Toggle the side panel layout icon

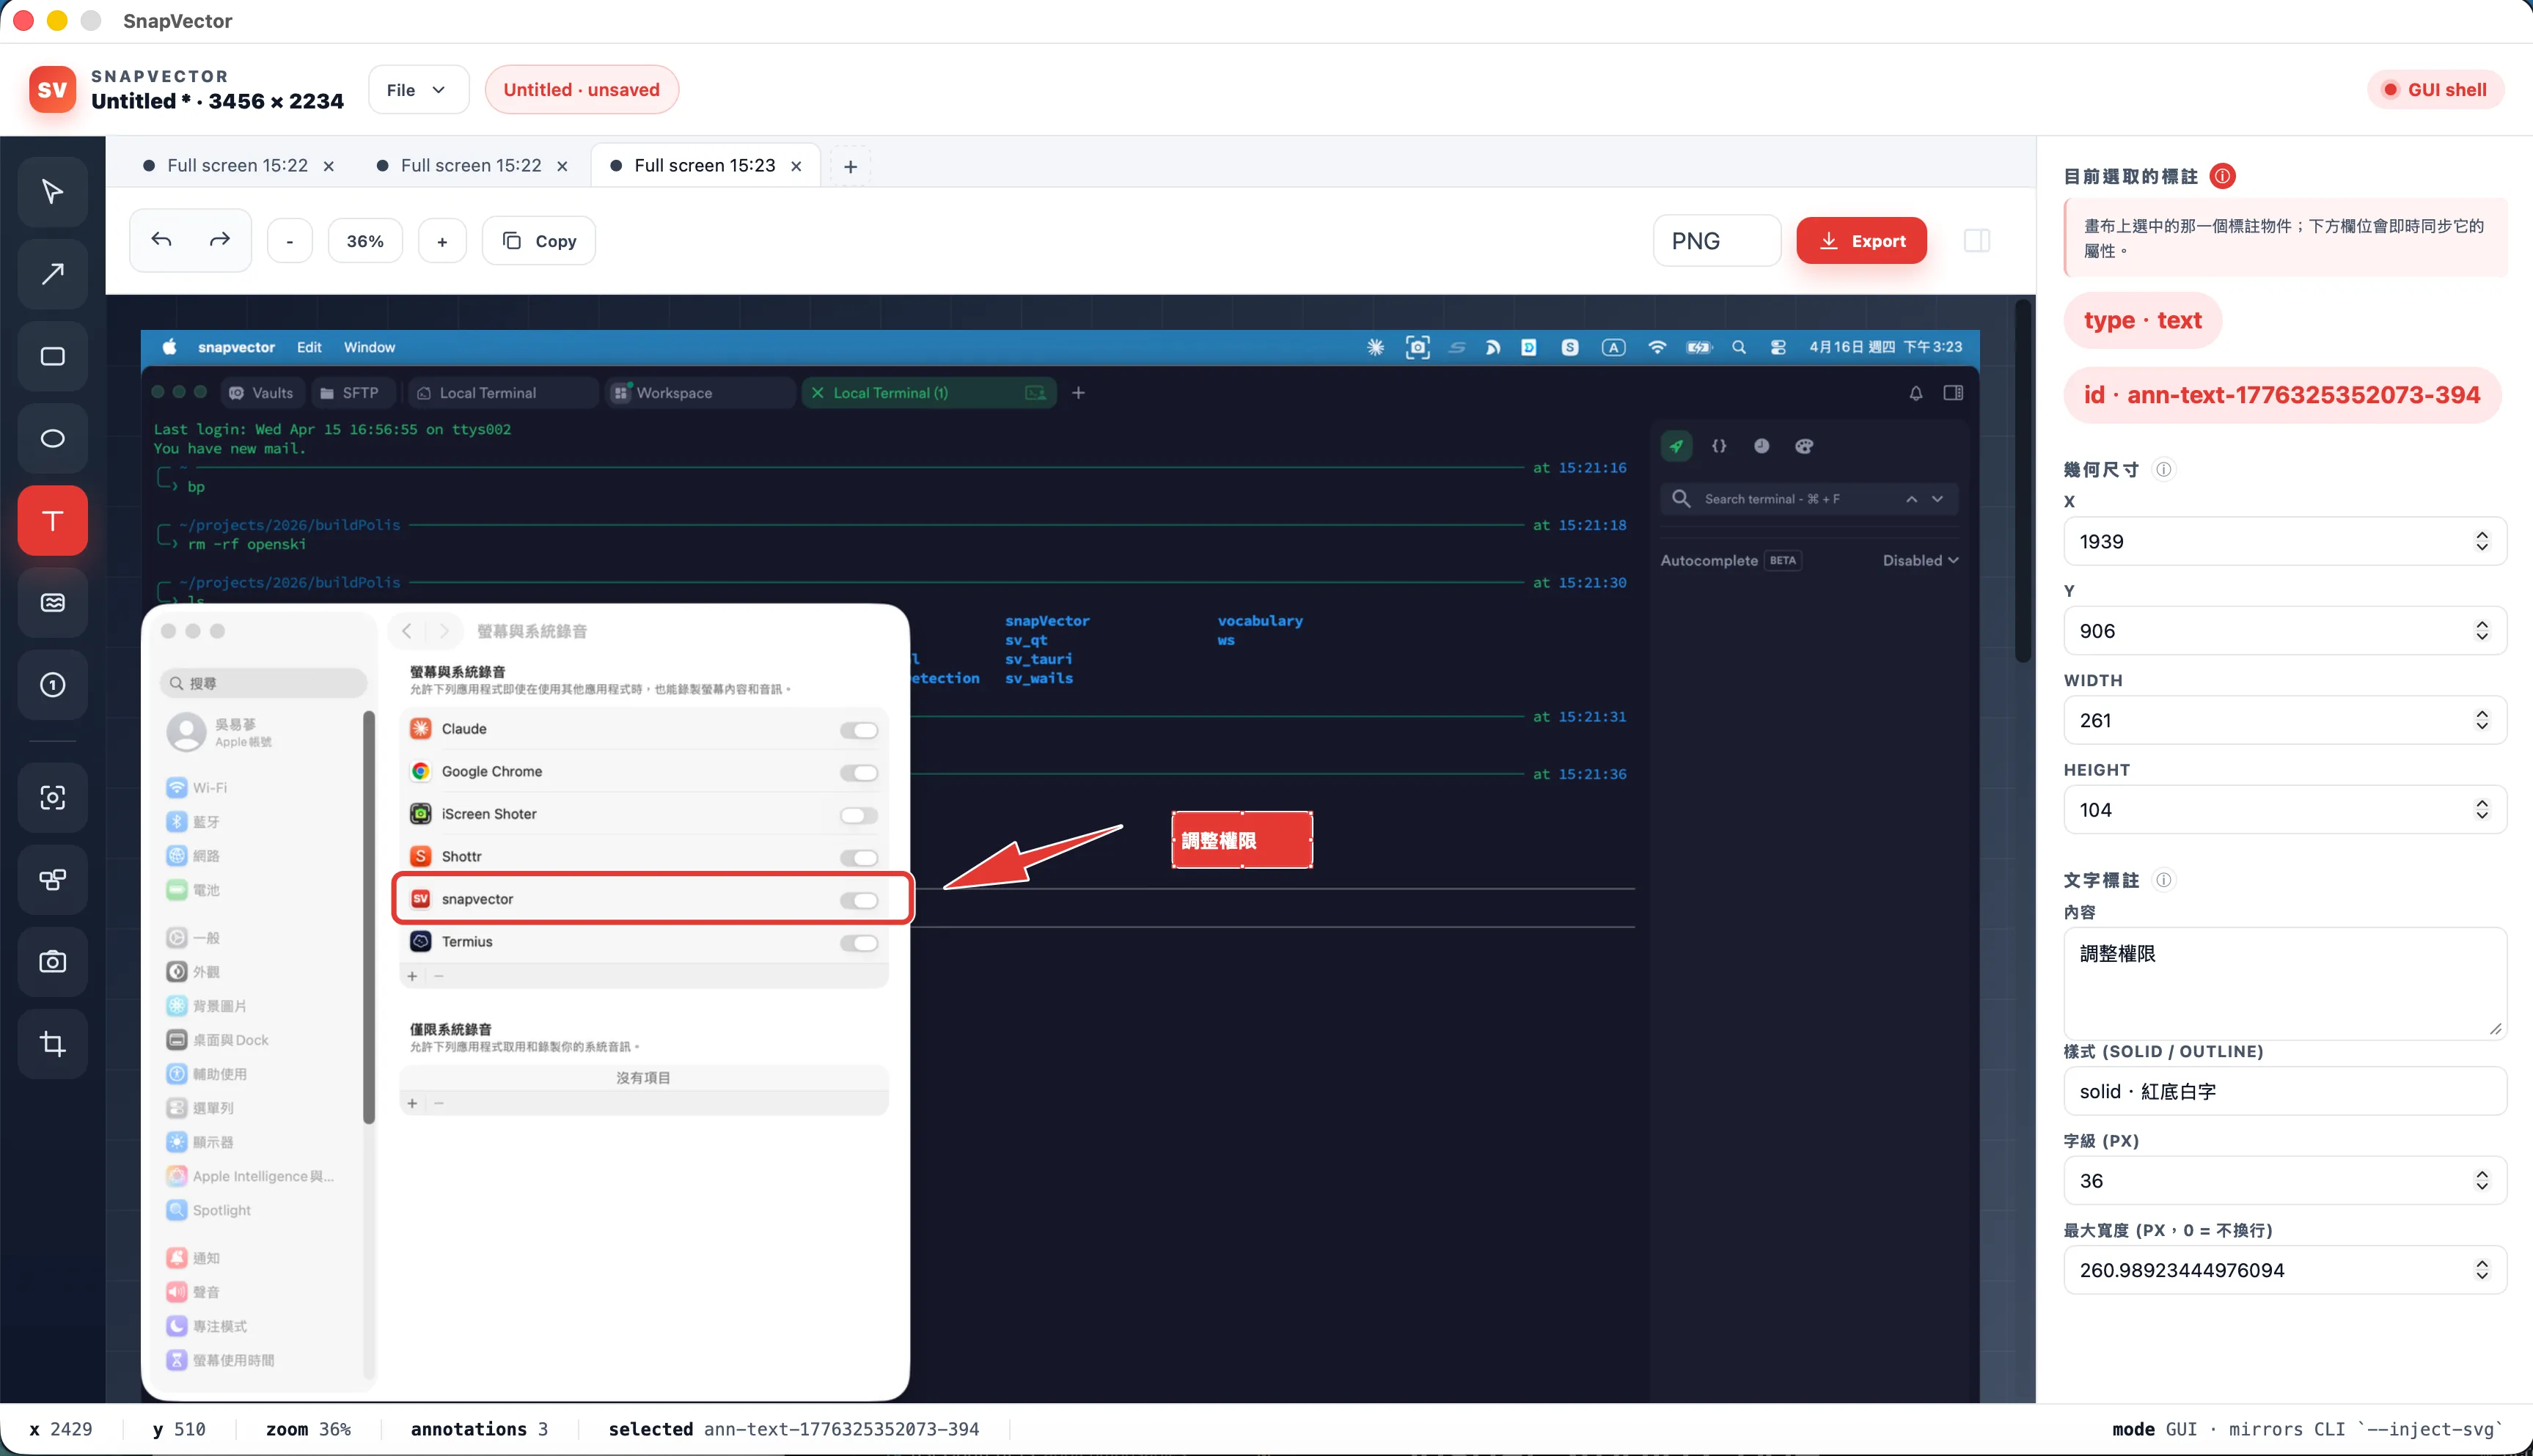coord(1977,240)
